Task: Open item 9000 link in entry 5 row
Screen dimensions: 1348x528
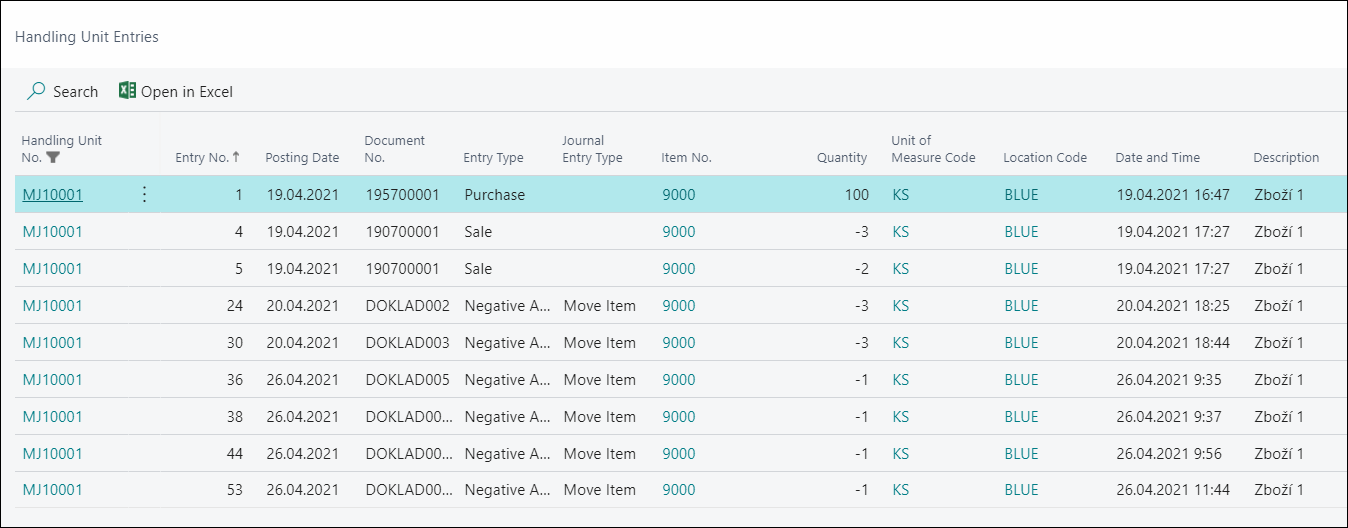Action: click(679, 269)
